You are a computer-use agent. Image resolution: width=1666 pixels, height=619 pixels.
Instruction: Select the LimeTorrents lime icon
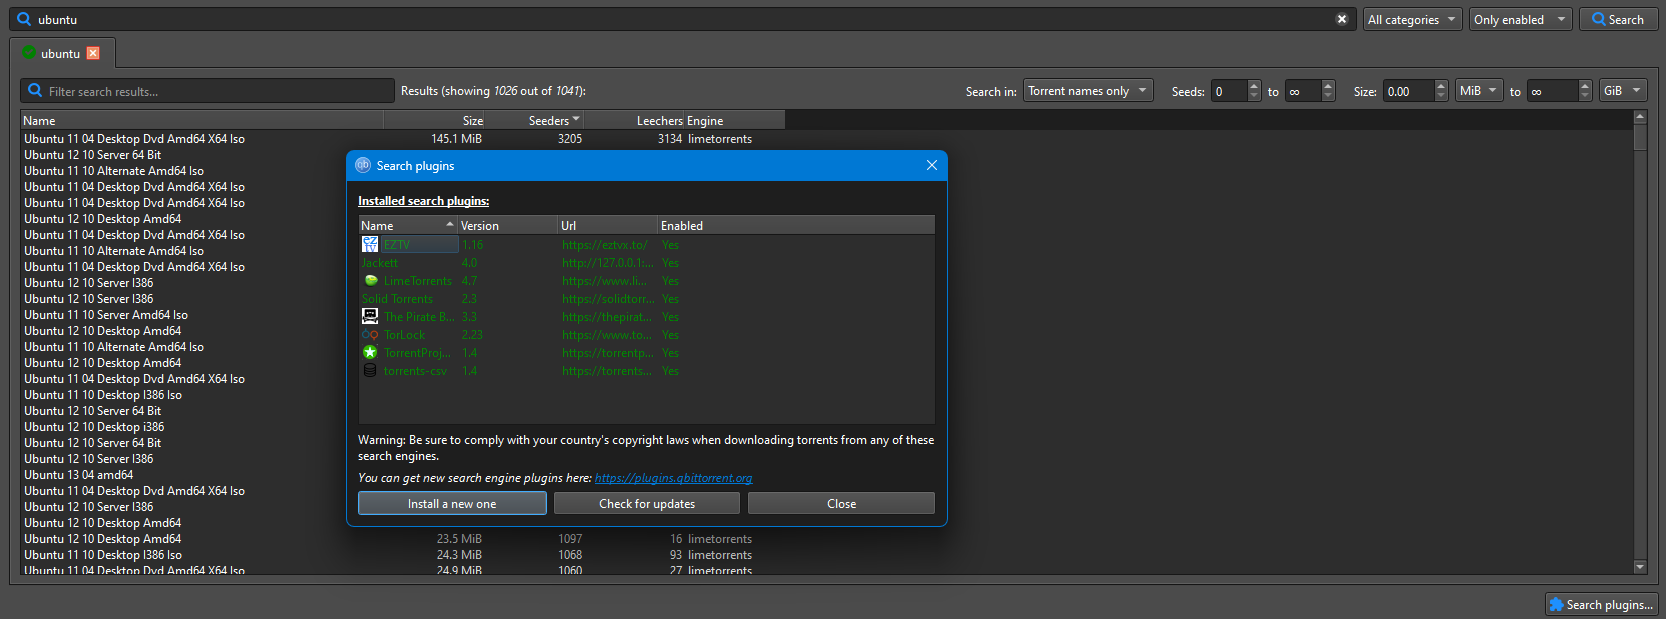[x=371, y=280]
